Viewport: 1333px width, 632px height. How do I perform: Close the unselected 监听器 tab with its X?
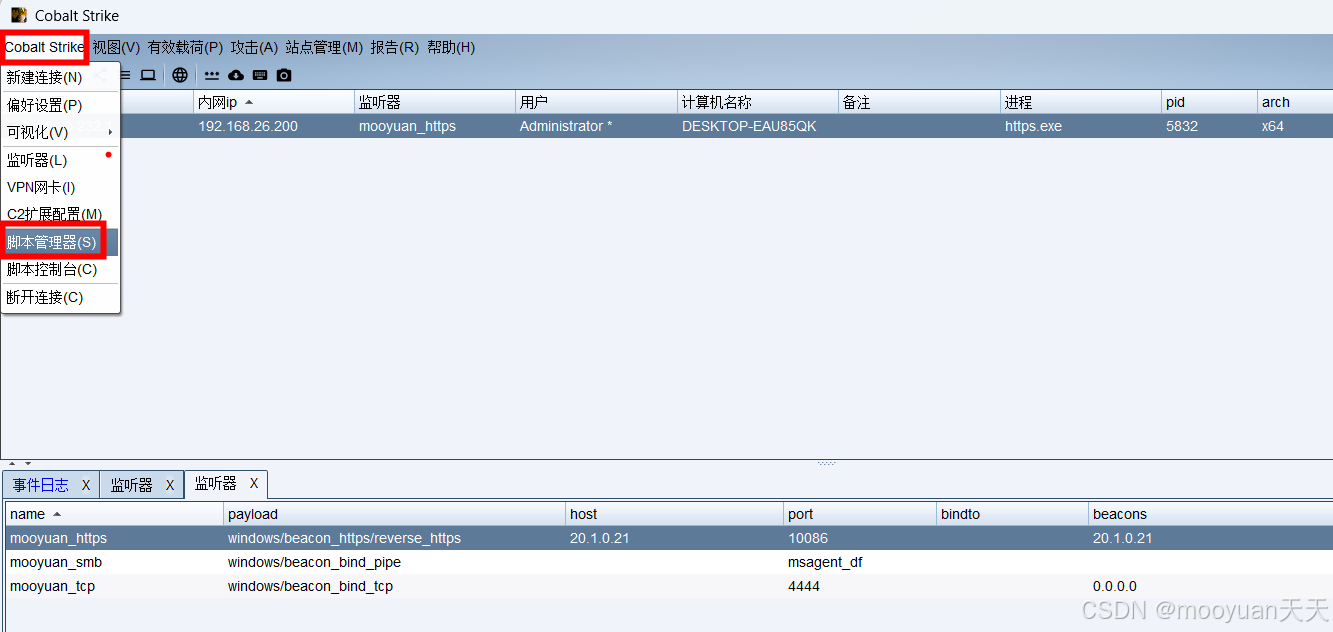point(170,485)
